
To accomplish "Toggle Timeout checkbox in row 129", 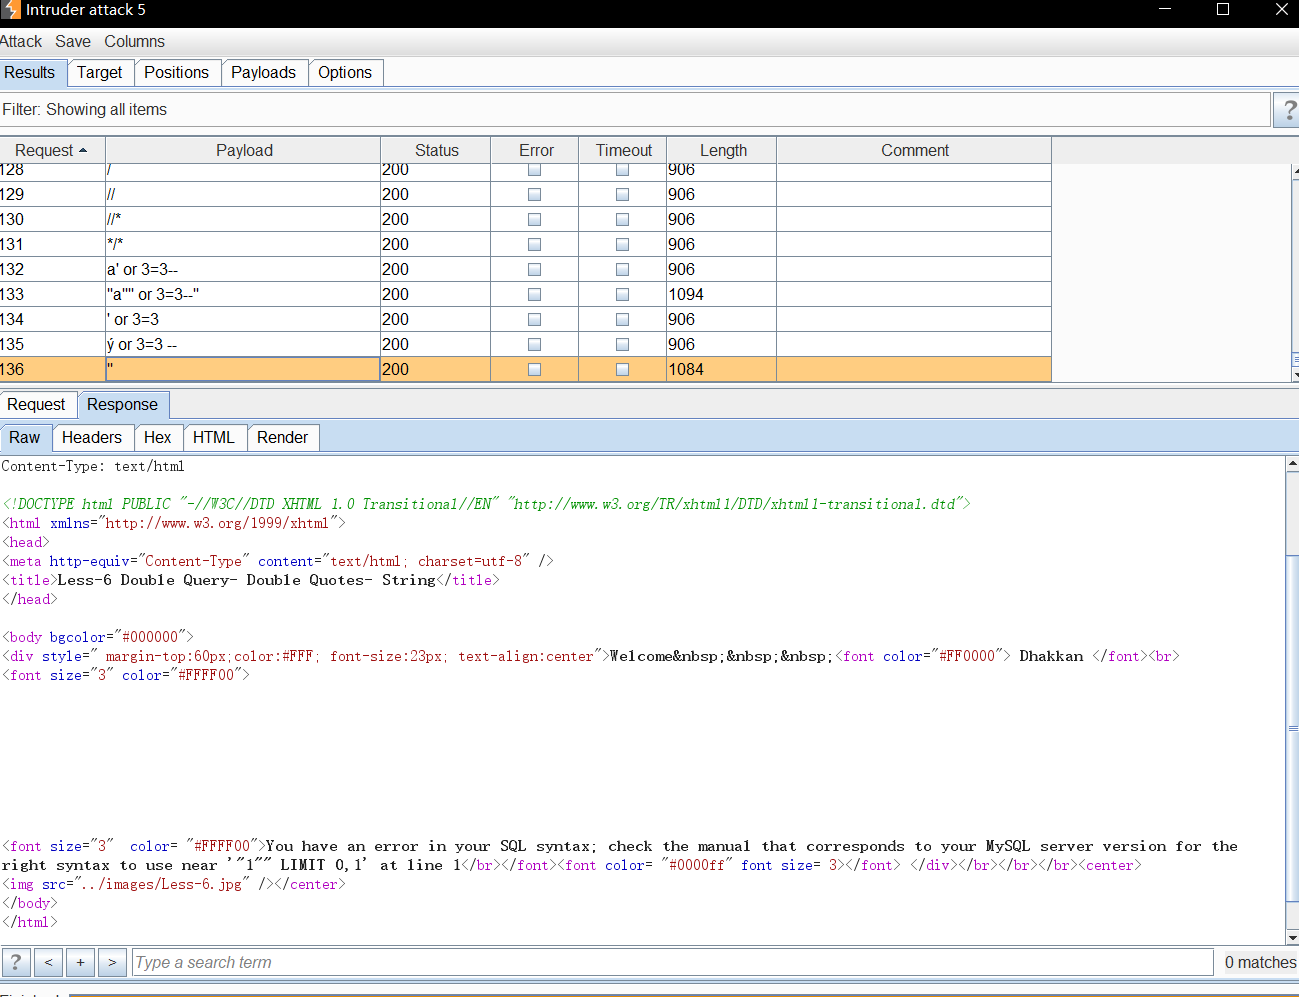I will pos(622,194).
